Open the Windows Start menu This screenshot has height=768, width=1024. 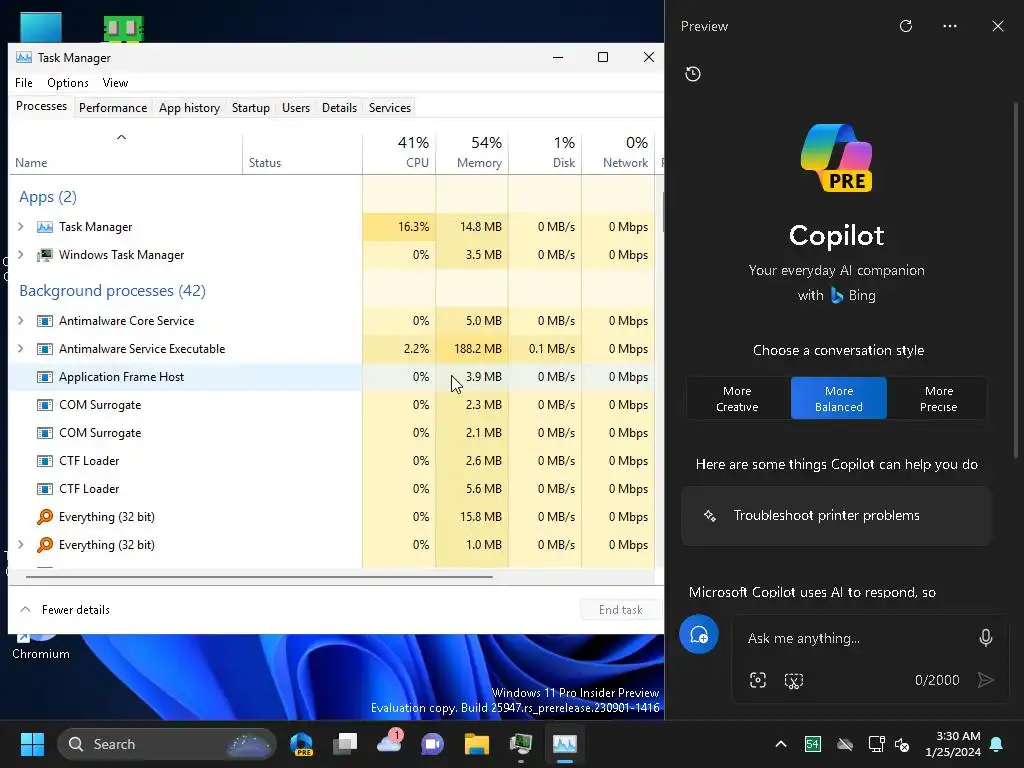[32, 744]
